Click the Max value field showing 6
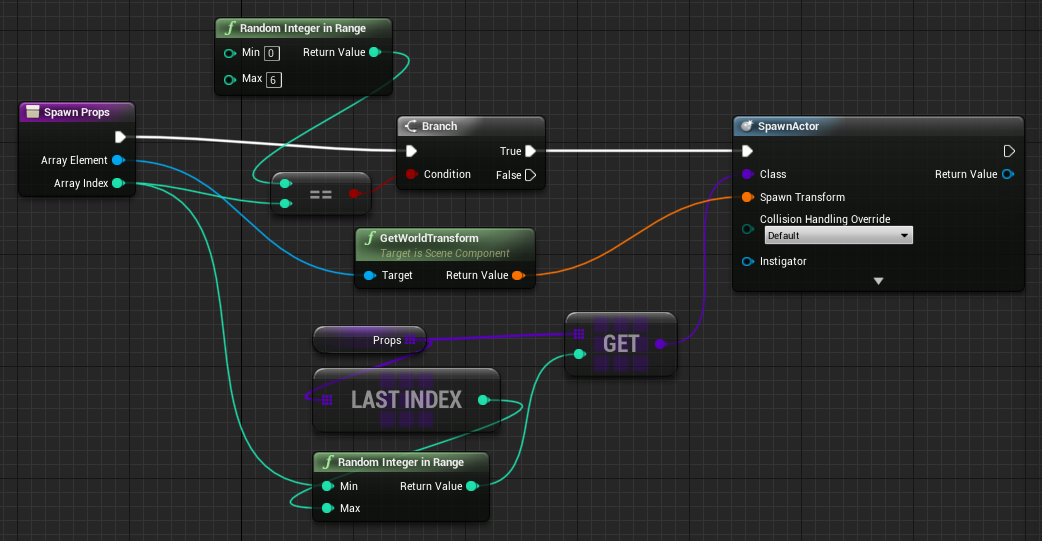The image size is (1042, 541). (x=274, y=80)
